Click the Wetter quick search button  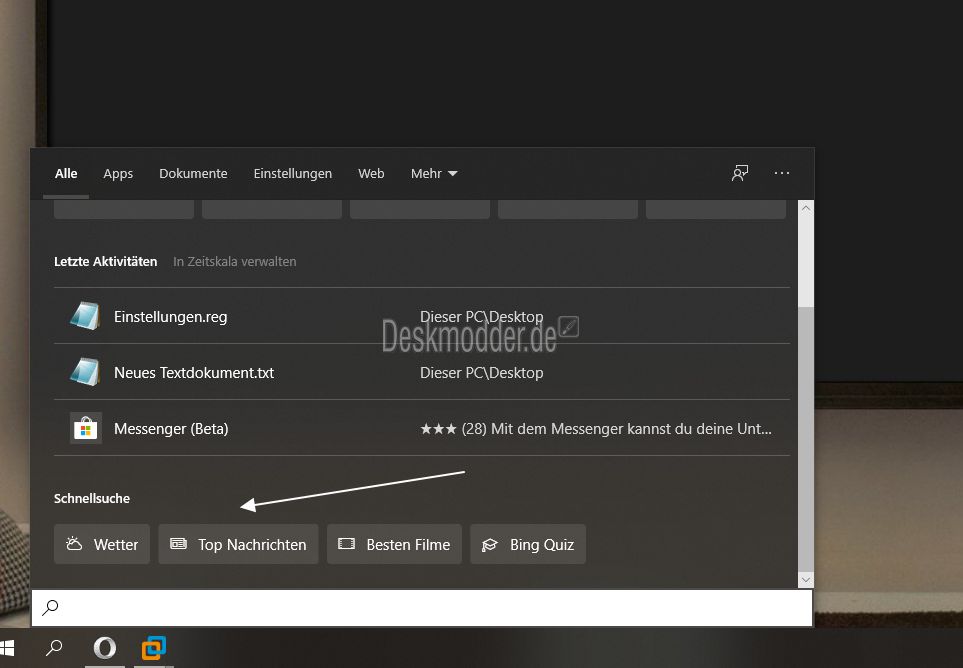click(x=102, y=544)
